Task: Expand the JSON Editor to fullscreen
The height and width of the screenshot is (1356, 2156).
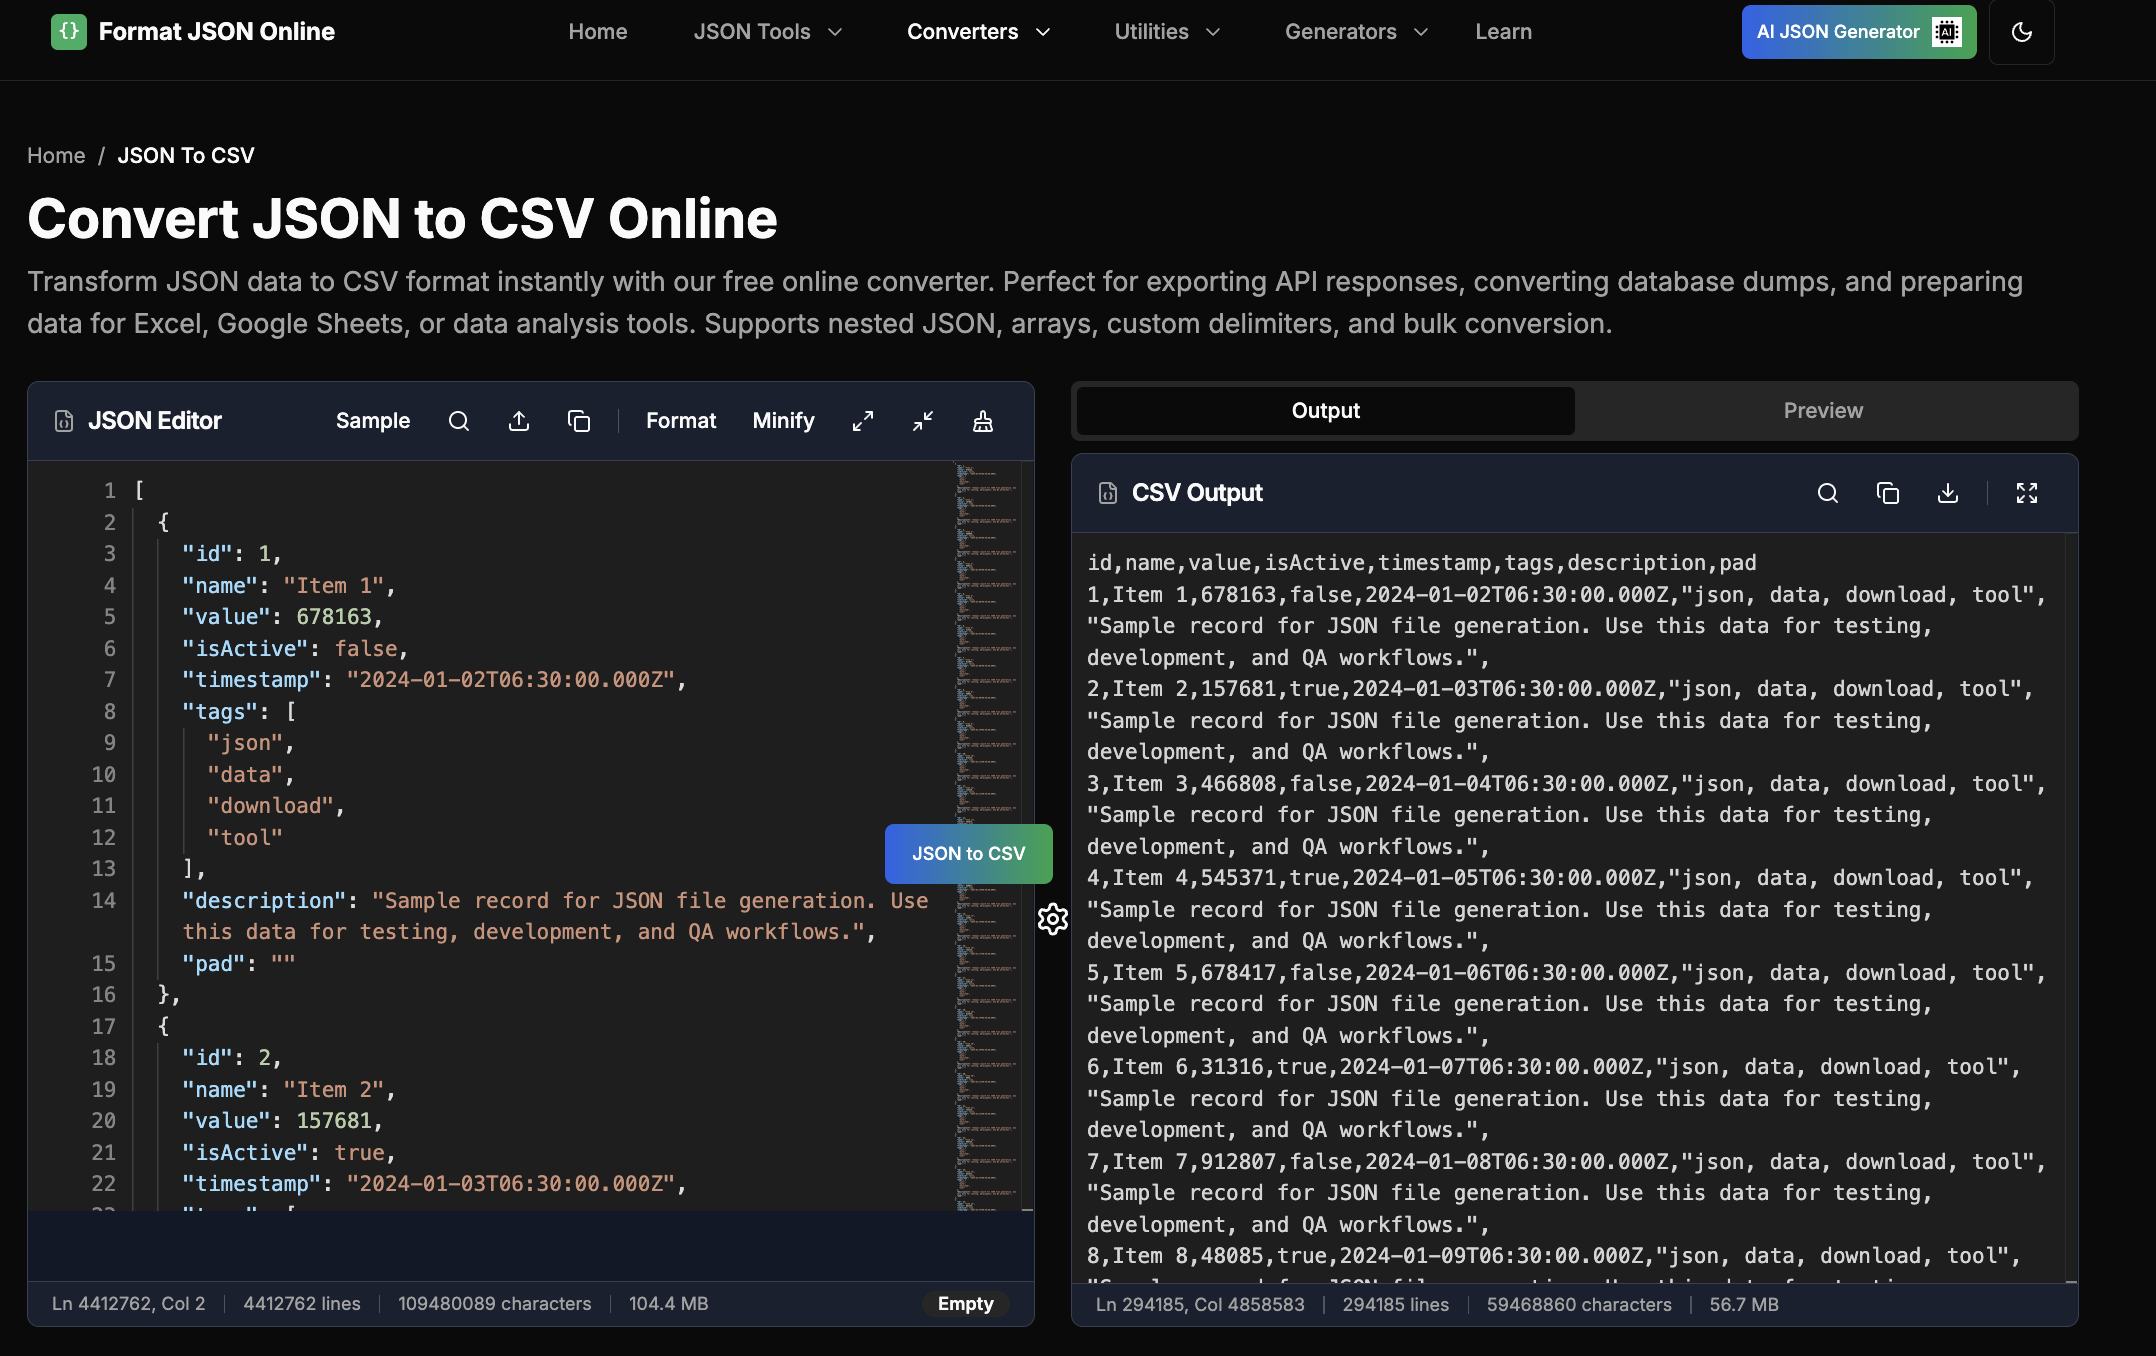Action: [862, 420]
